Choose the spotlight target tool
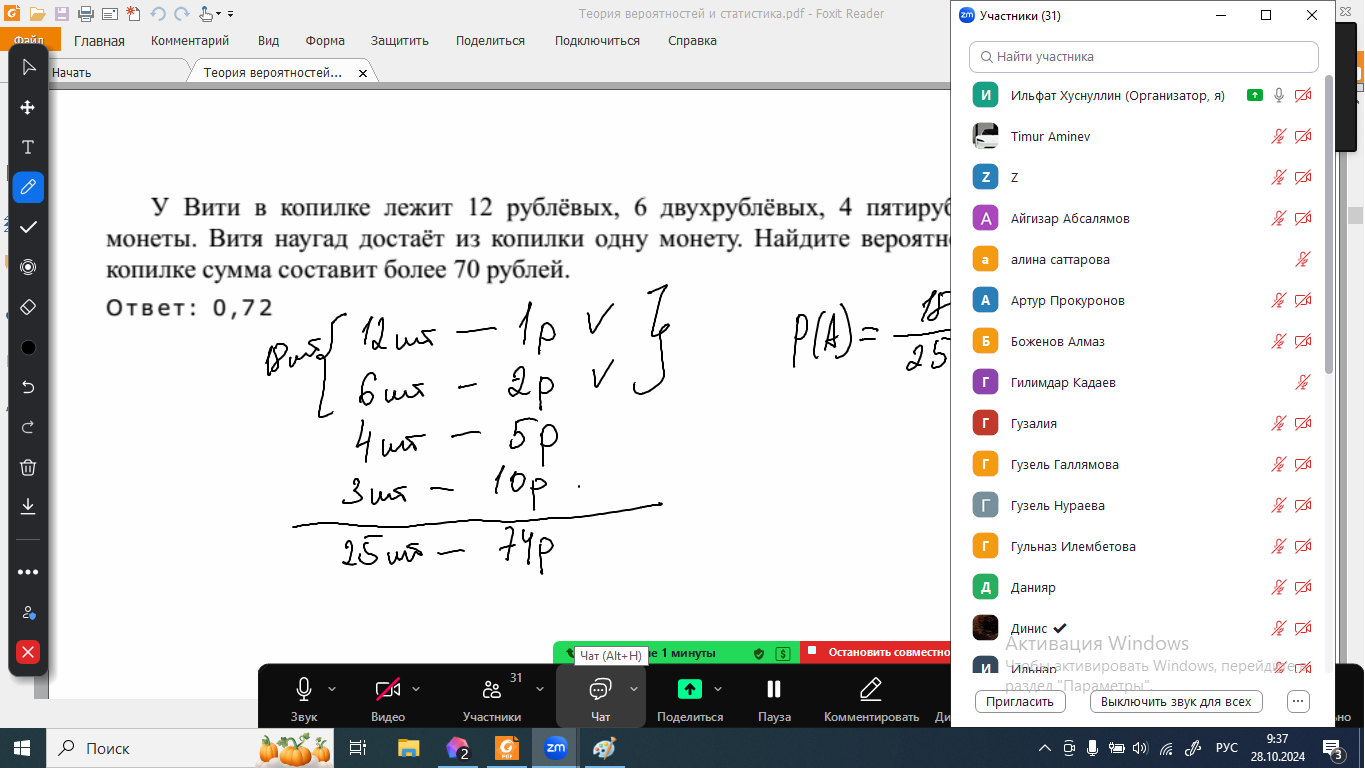The width and height of the screenshot is (1365, 773). point(28,267)
